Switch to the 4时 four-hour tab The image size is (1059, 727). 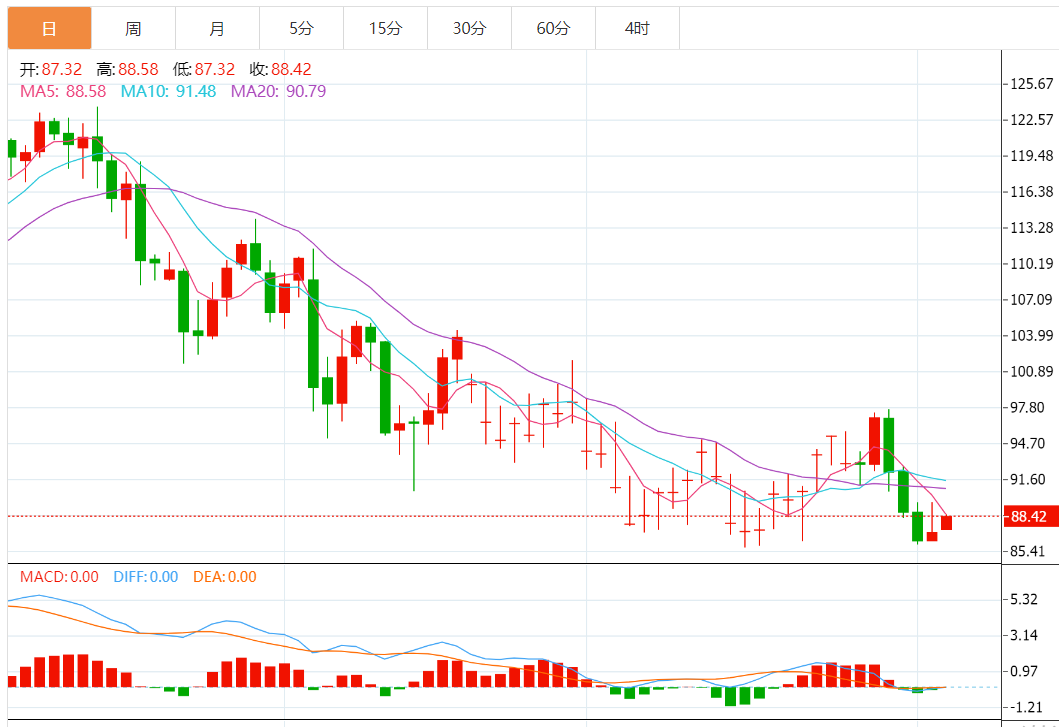(637, 28)
